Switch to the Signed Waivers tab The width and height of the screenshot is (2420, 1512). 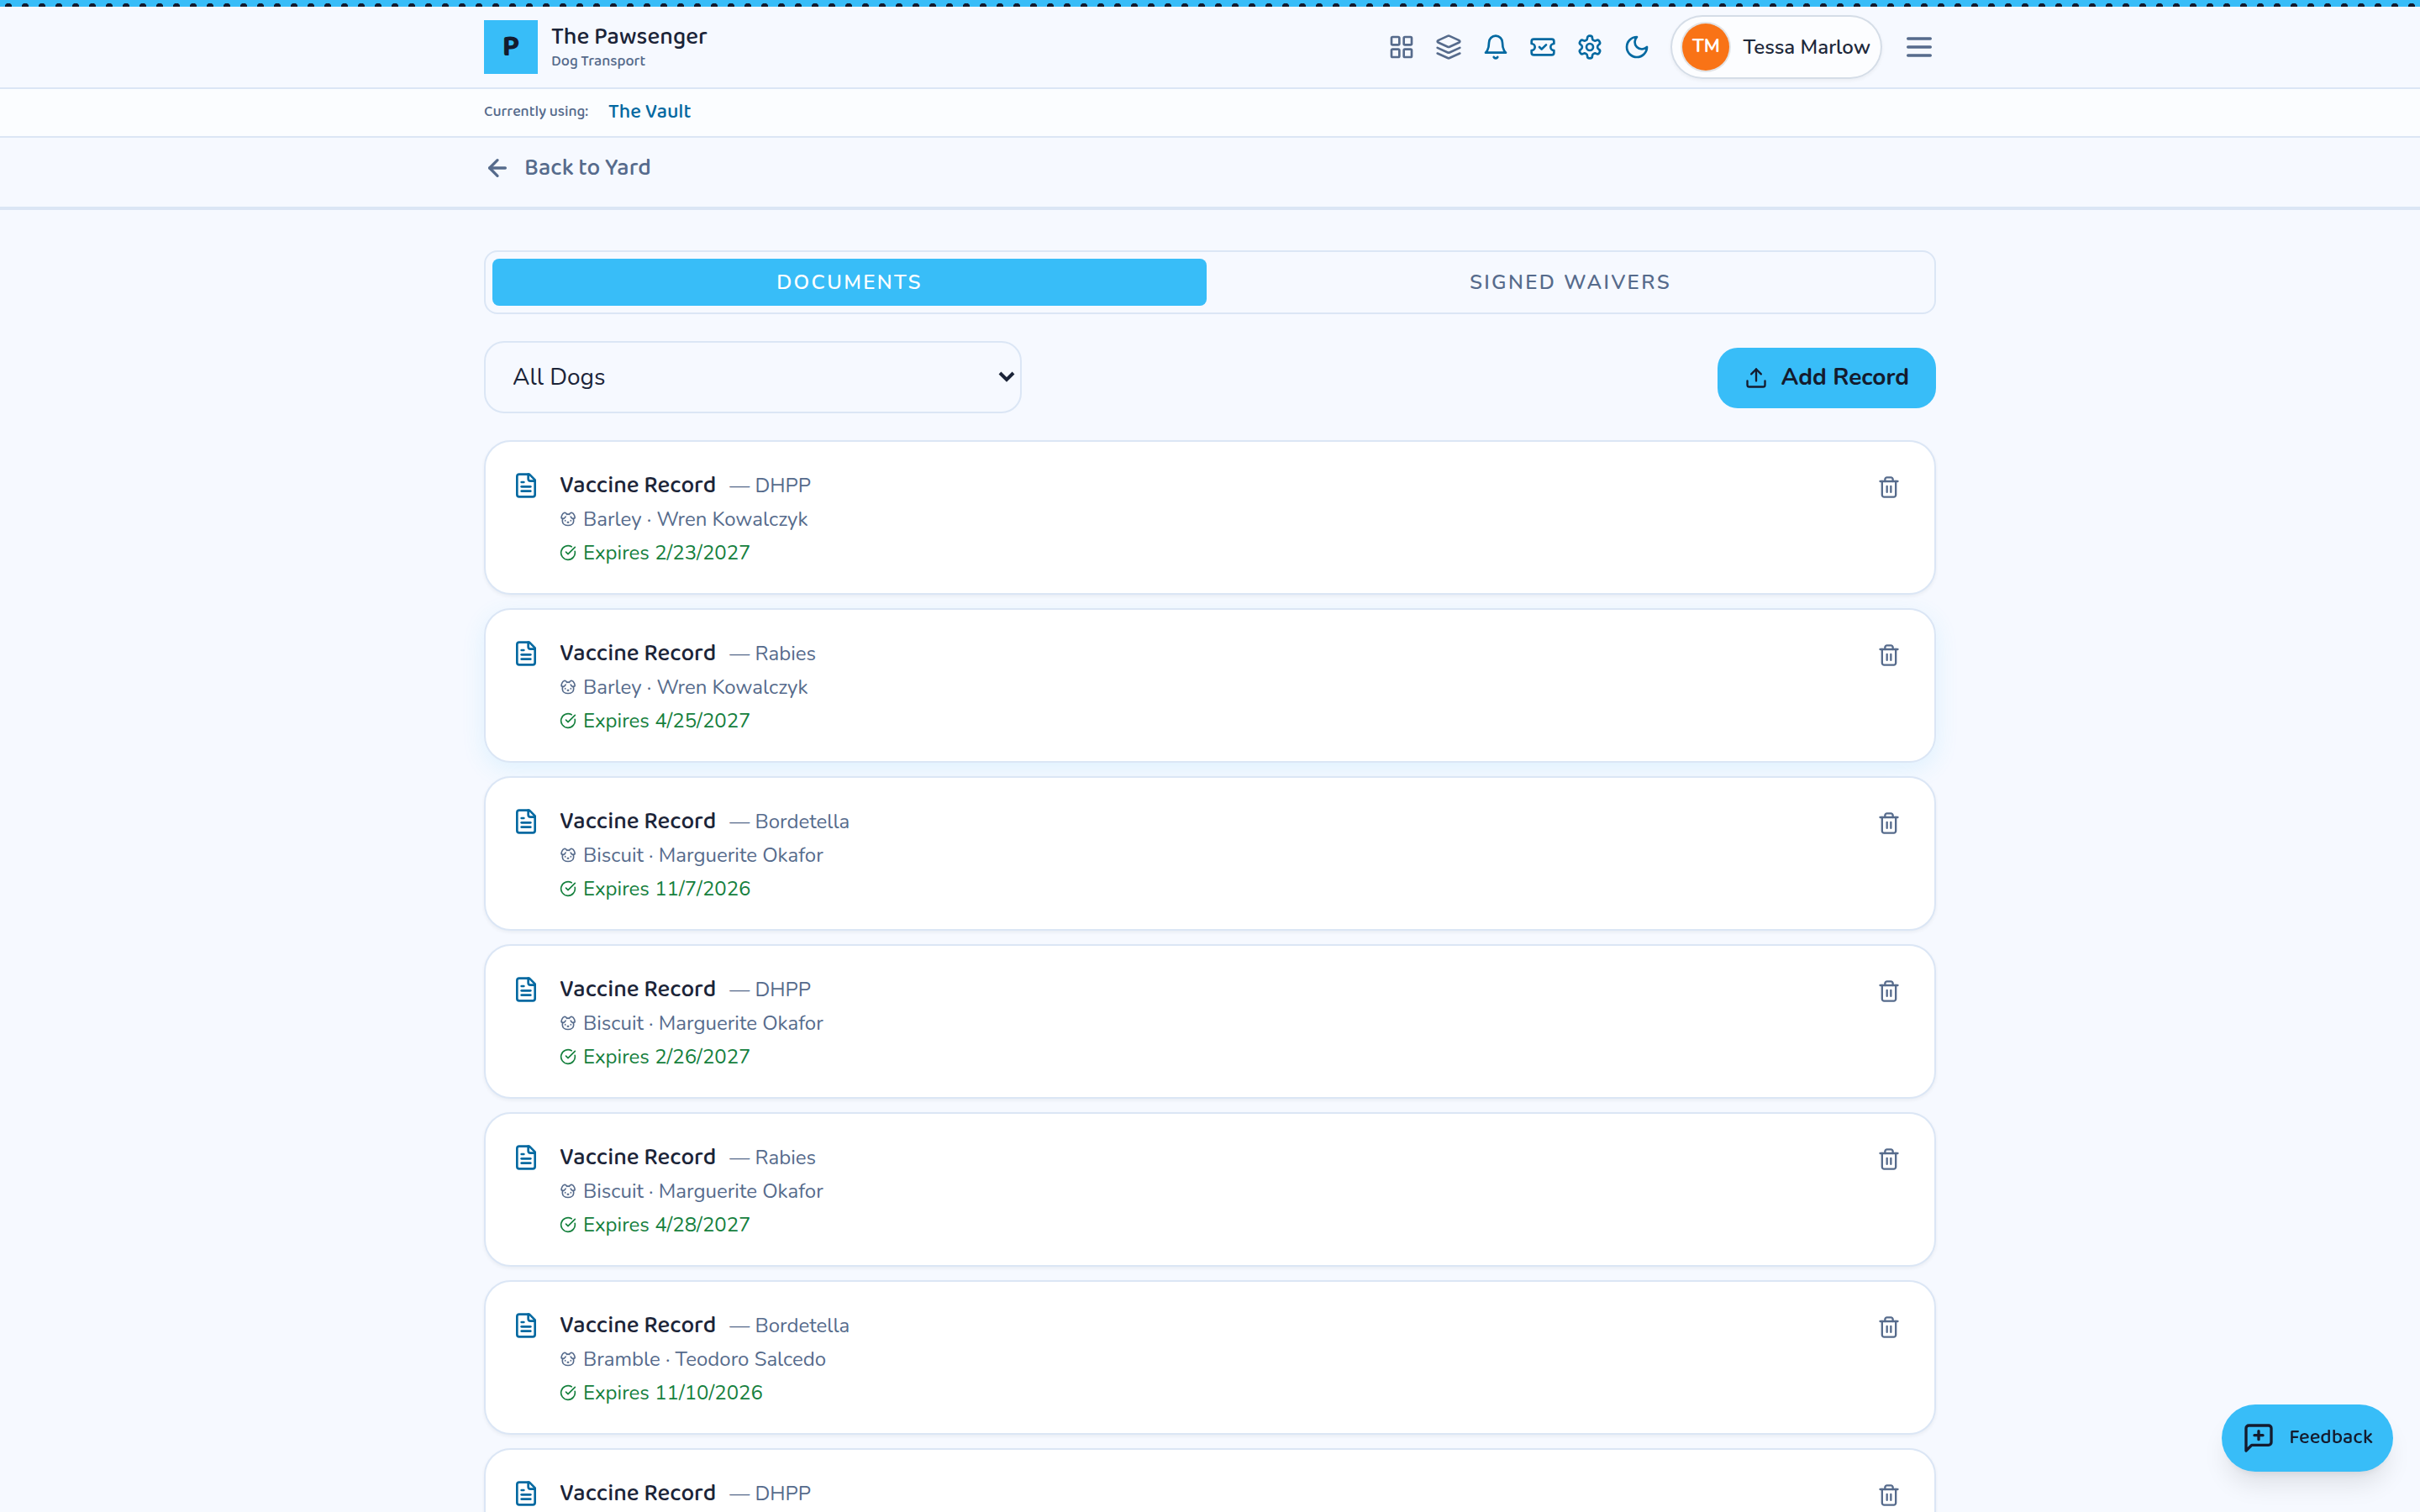(x=1569, y=282)
